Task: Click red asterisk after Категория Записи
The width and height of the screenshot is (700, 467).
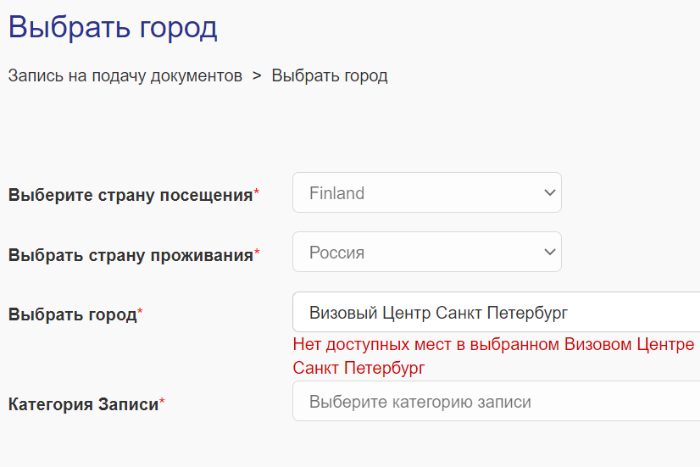Action: tap(162, 402)
